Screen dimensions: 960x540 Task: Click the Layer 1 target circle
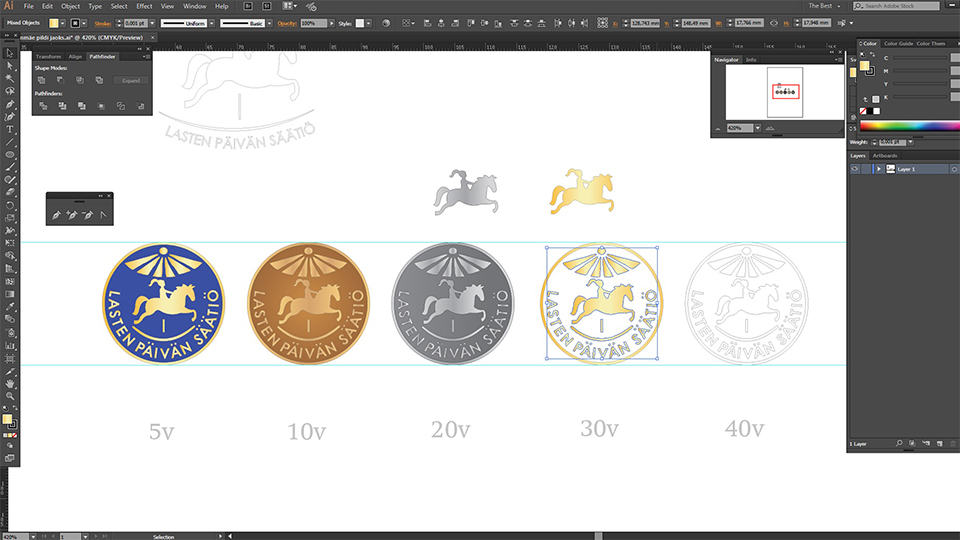pyautogui.click(x=954, y=169)
